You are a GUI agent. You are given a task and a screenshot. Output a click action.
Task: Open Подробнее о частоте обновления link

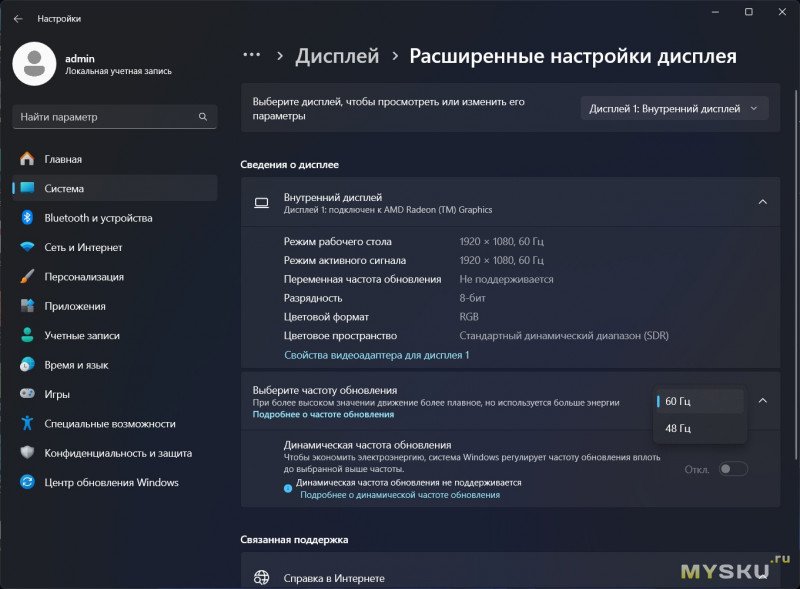click(323, 414)
